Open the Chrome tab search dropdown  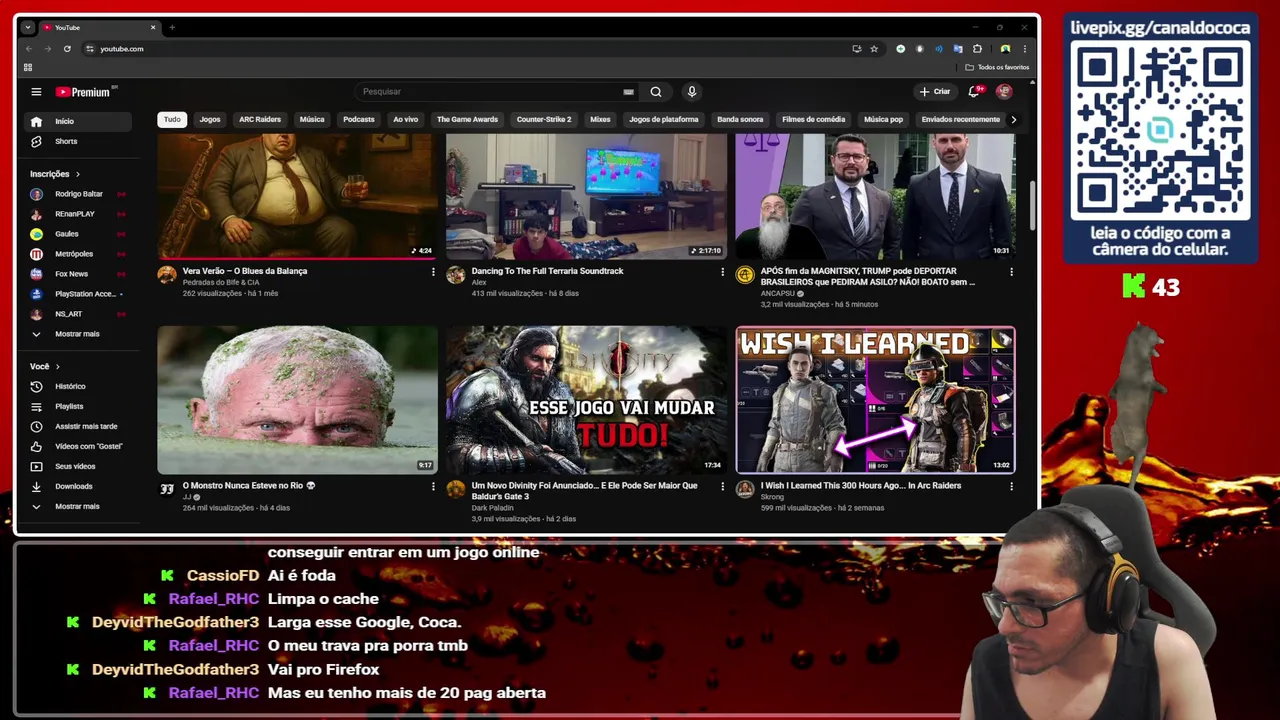pos(27,27)
